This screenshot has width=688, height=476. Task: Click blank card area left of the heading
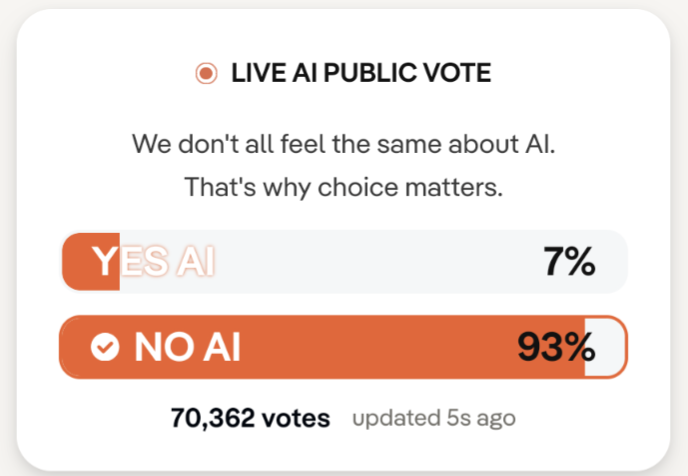point(100,73)
